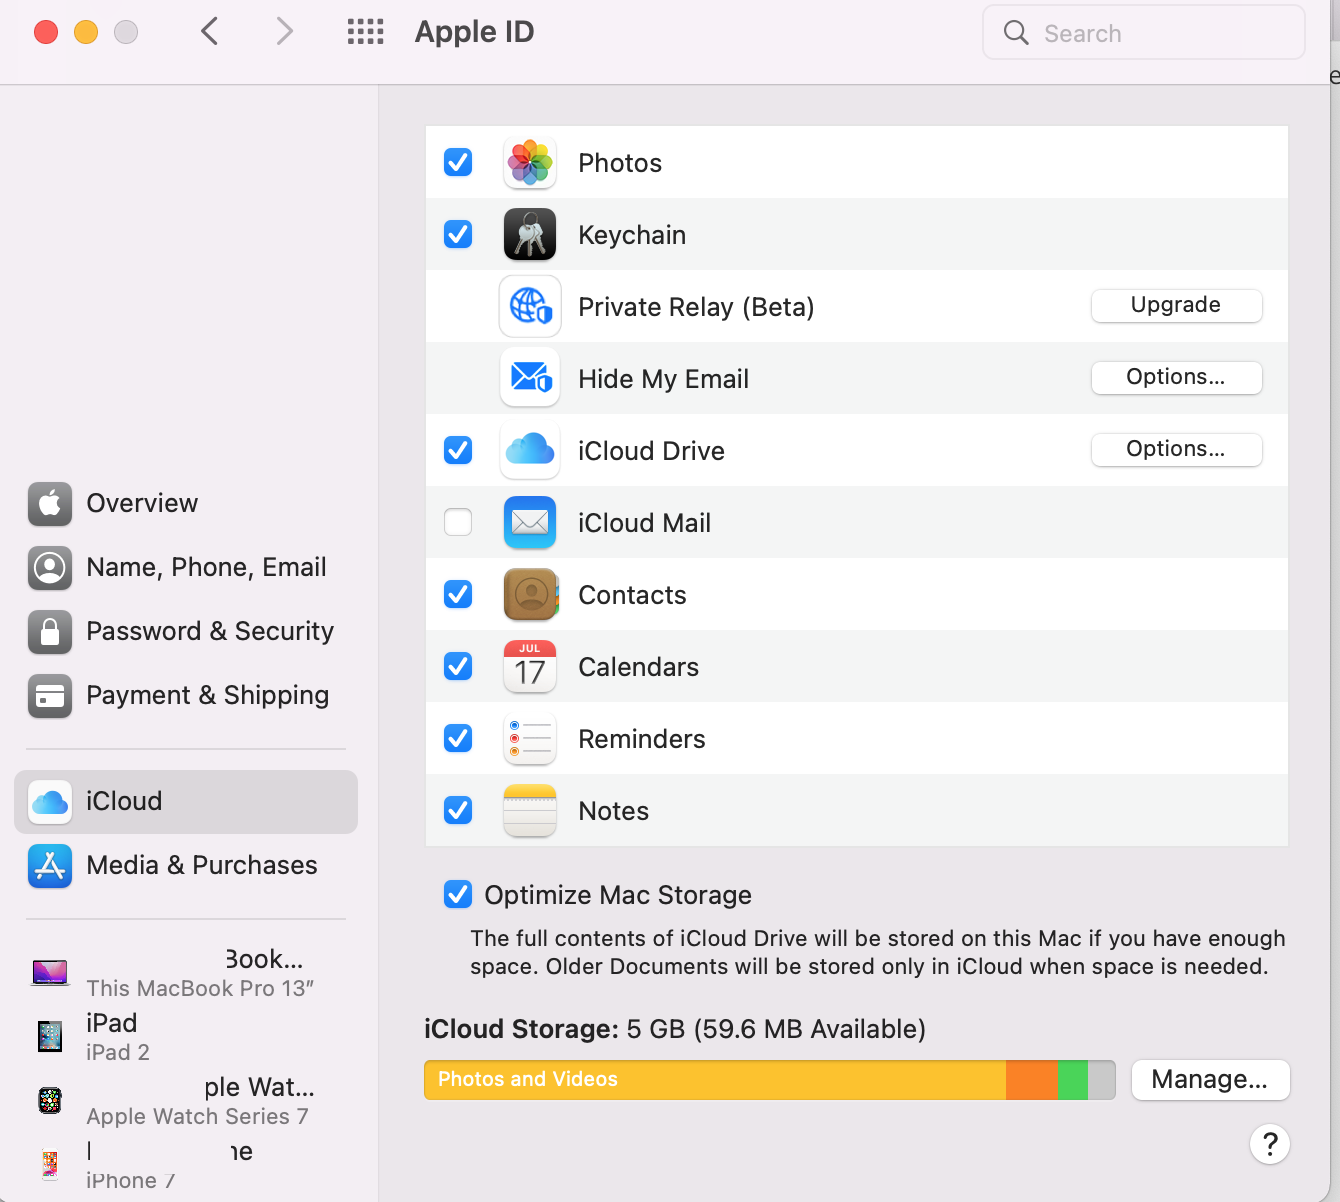The height and width of the screenshot is (1202, 1340).
Task: Open Media & Purchases section
Action: tap(186, 866)
